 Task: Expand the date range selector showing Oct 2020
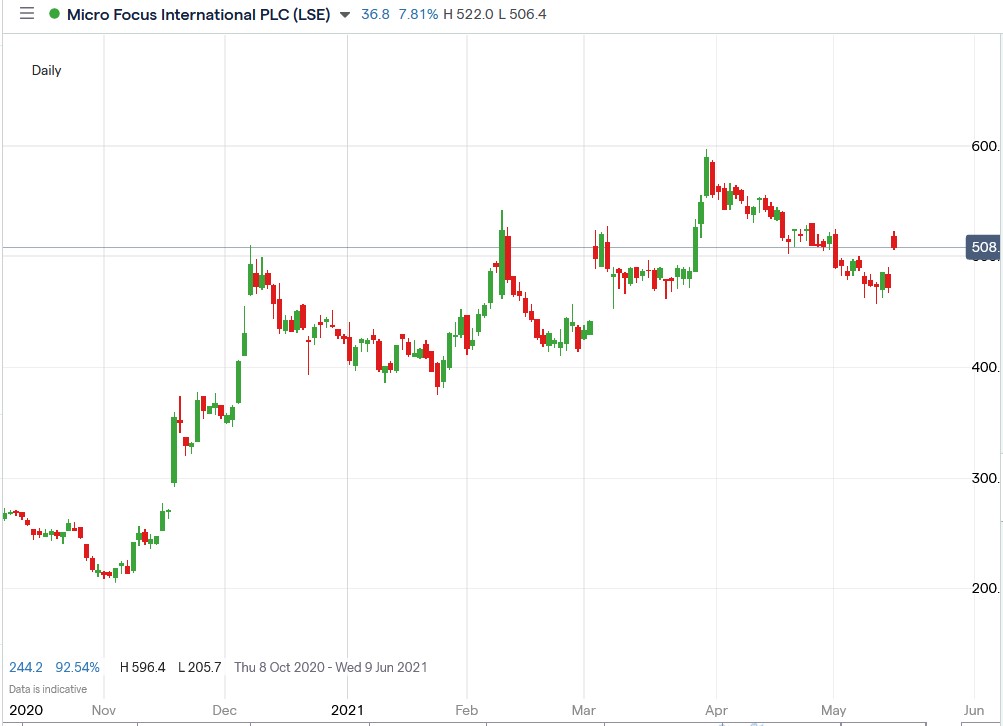331,666
